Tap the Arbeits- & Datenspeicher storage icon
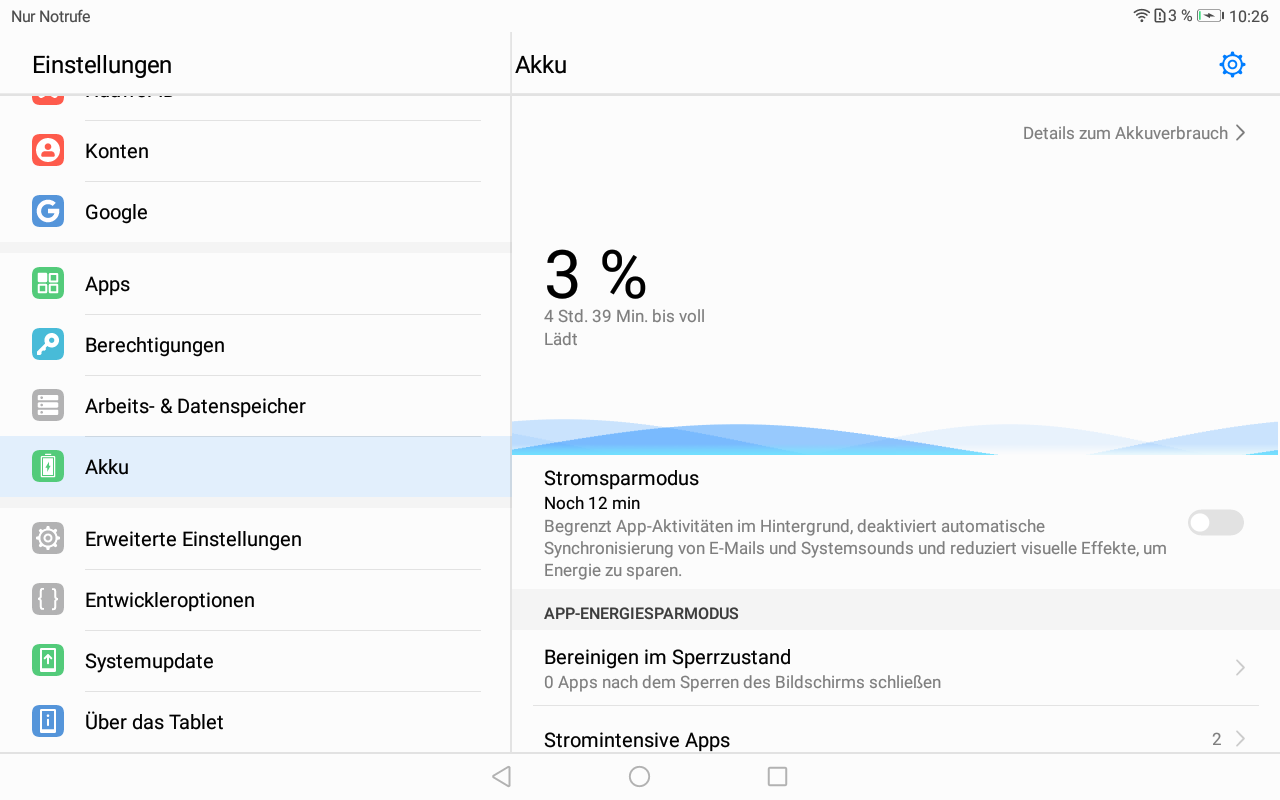The width and height of the screenshot is (1280, 800). 48,406
